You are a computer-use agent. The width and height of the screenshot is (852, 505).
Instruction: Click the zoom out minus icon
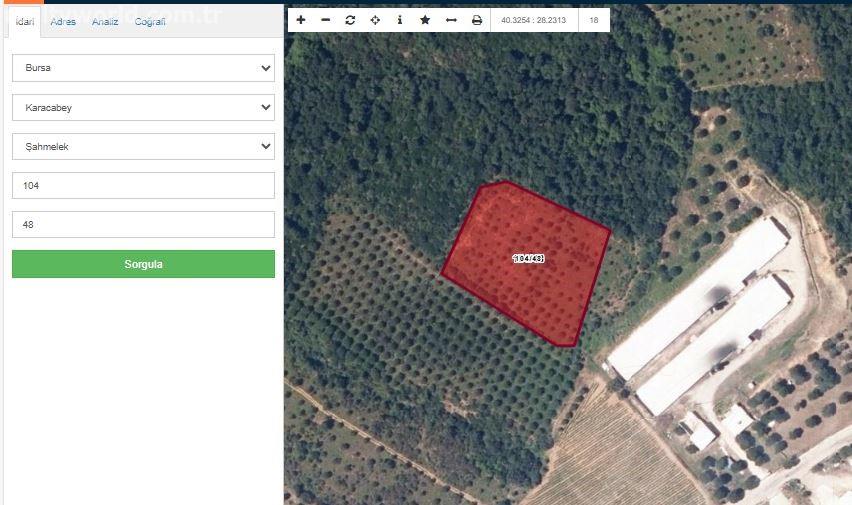(x=325, y=20)
